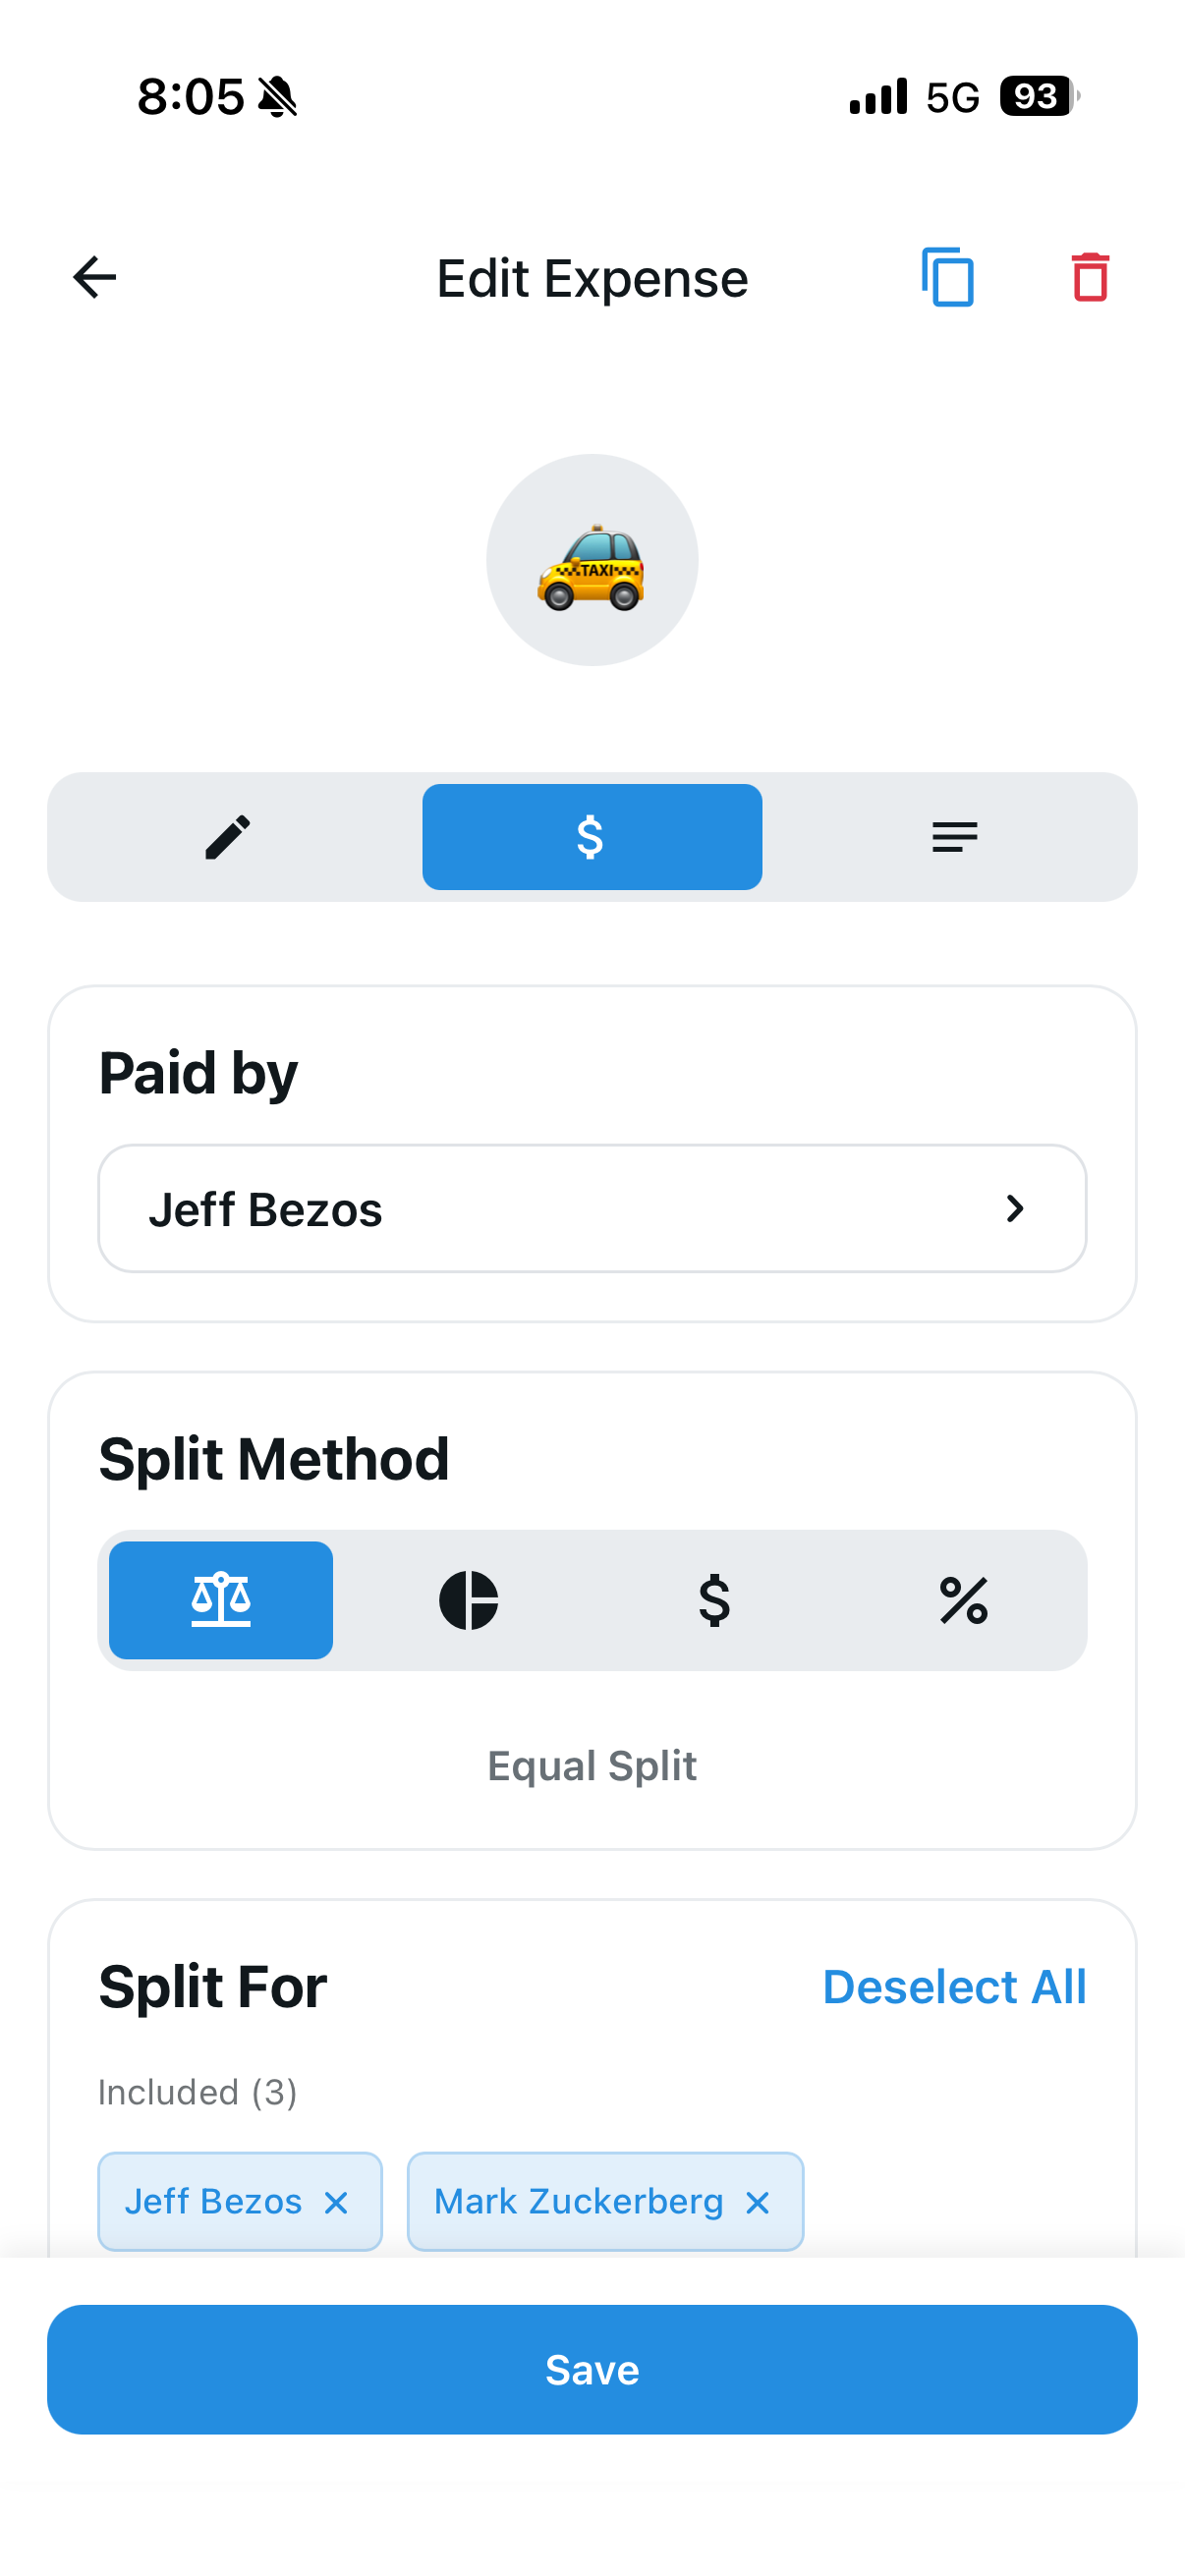Select the dollar amount split method

pyautogui.click(x=714, y=1600)
